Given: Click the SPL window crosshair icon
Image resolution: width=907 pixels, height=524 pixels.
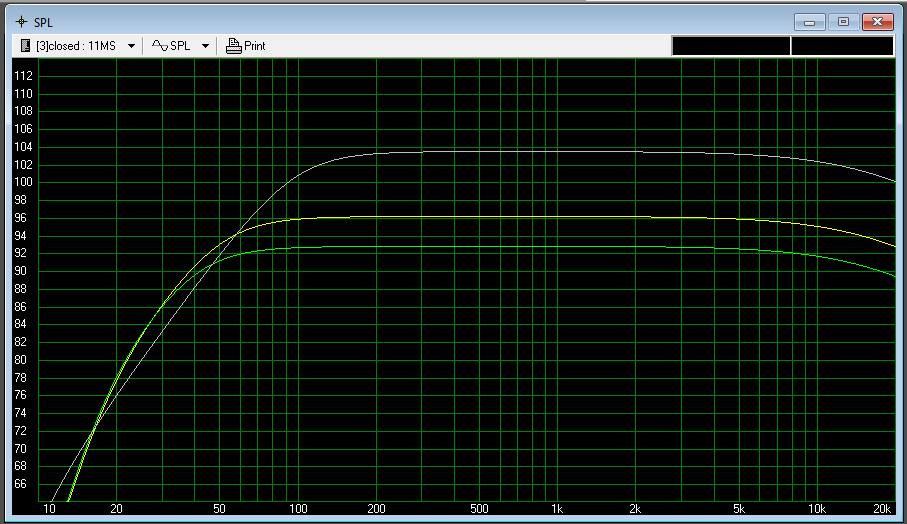Looking at the screenshot, I should click(x=21, y=22).
